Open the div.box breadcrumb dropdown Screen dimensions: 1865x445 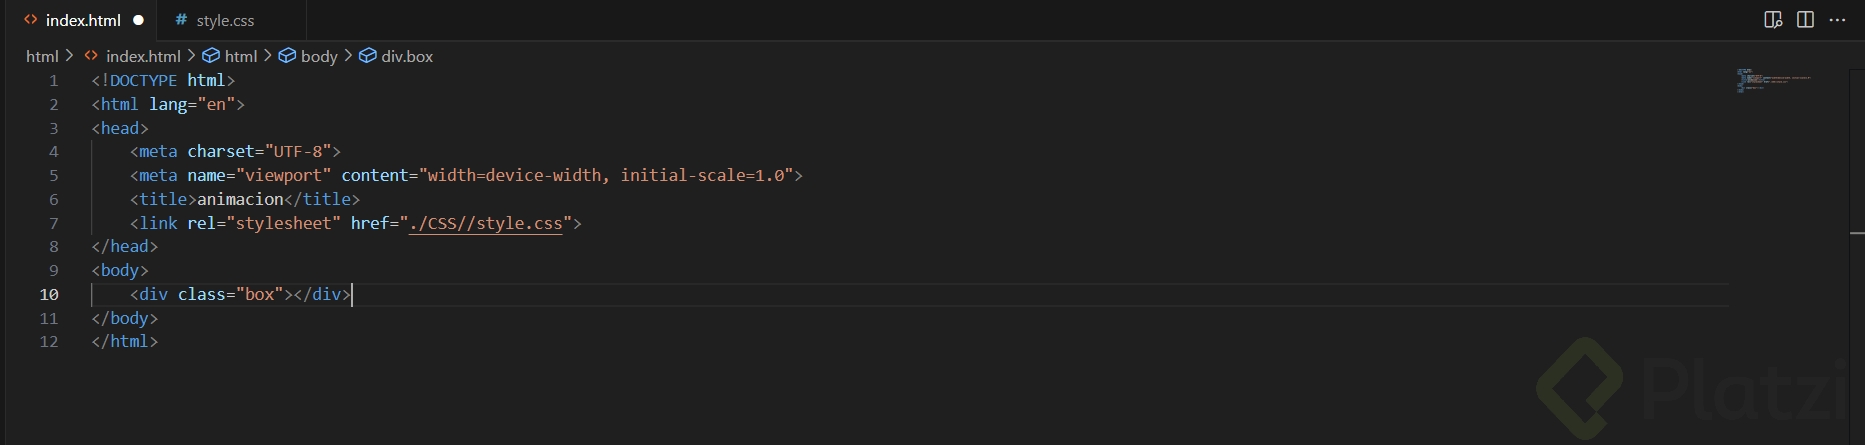[x=407, y=56]
